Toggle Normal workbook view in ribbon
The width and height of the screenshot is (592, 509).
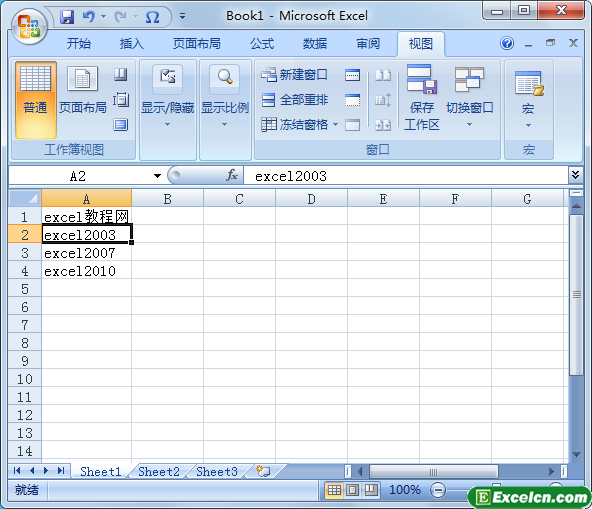click(x=35, y=100)
